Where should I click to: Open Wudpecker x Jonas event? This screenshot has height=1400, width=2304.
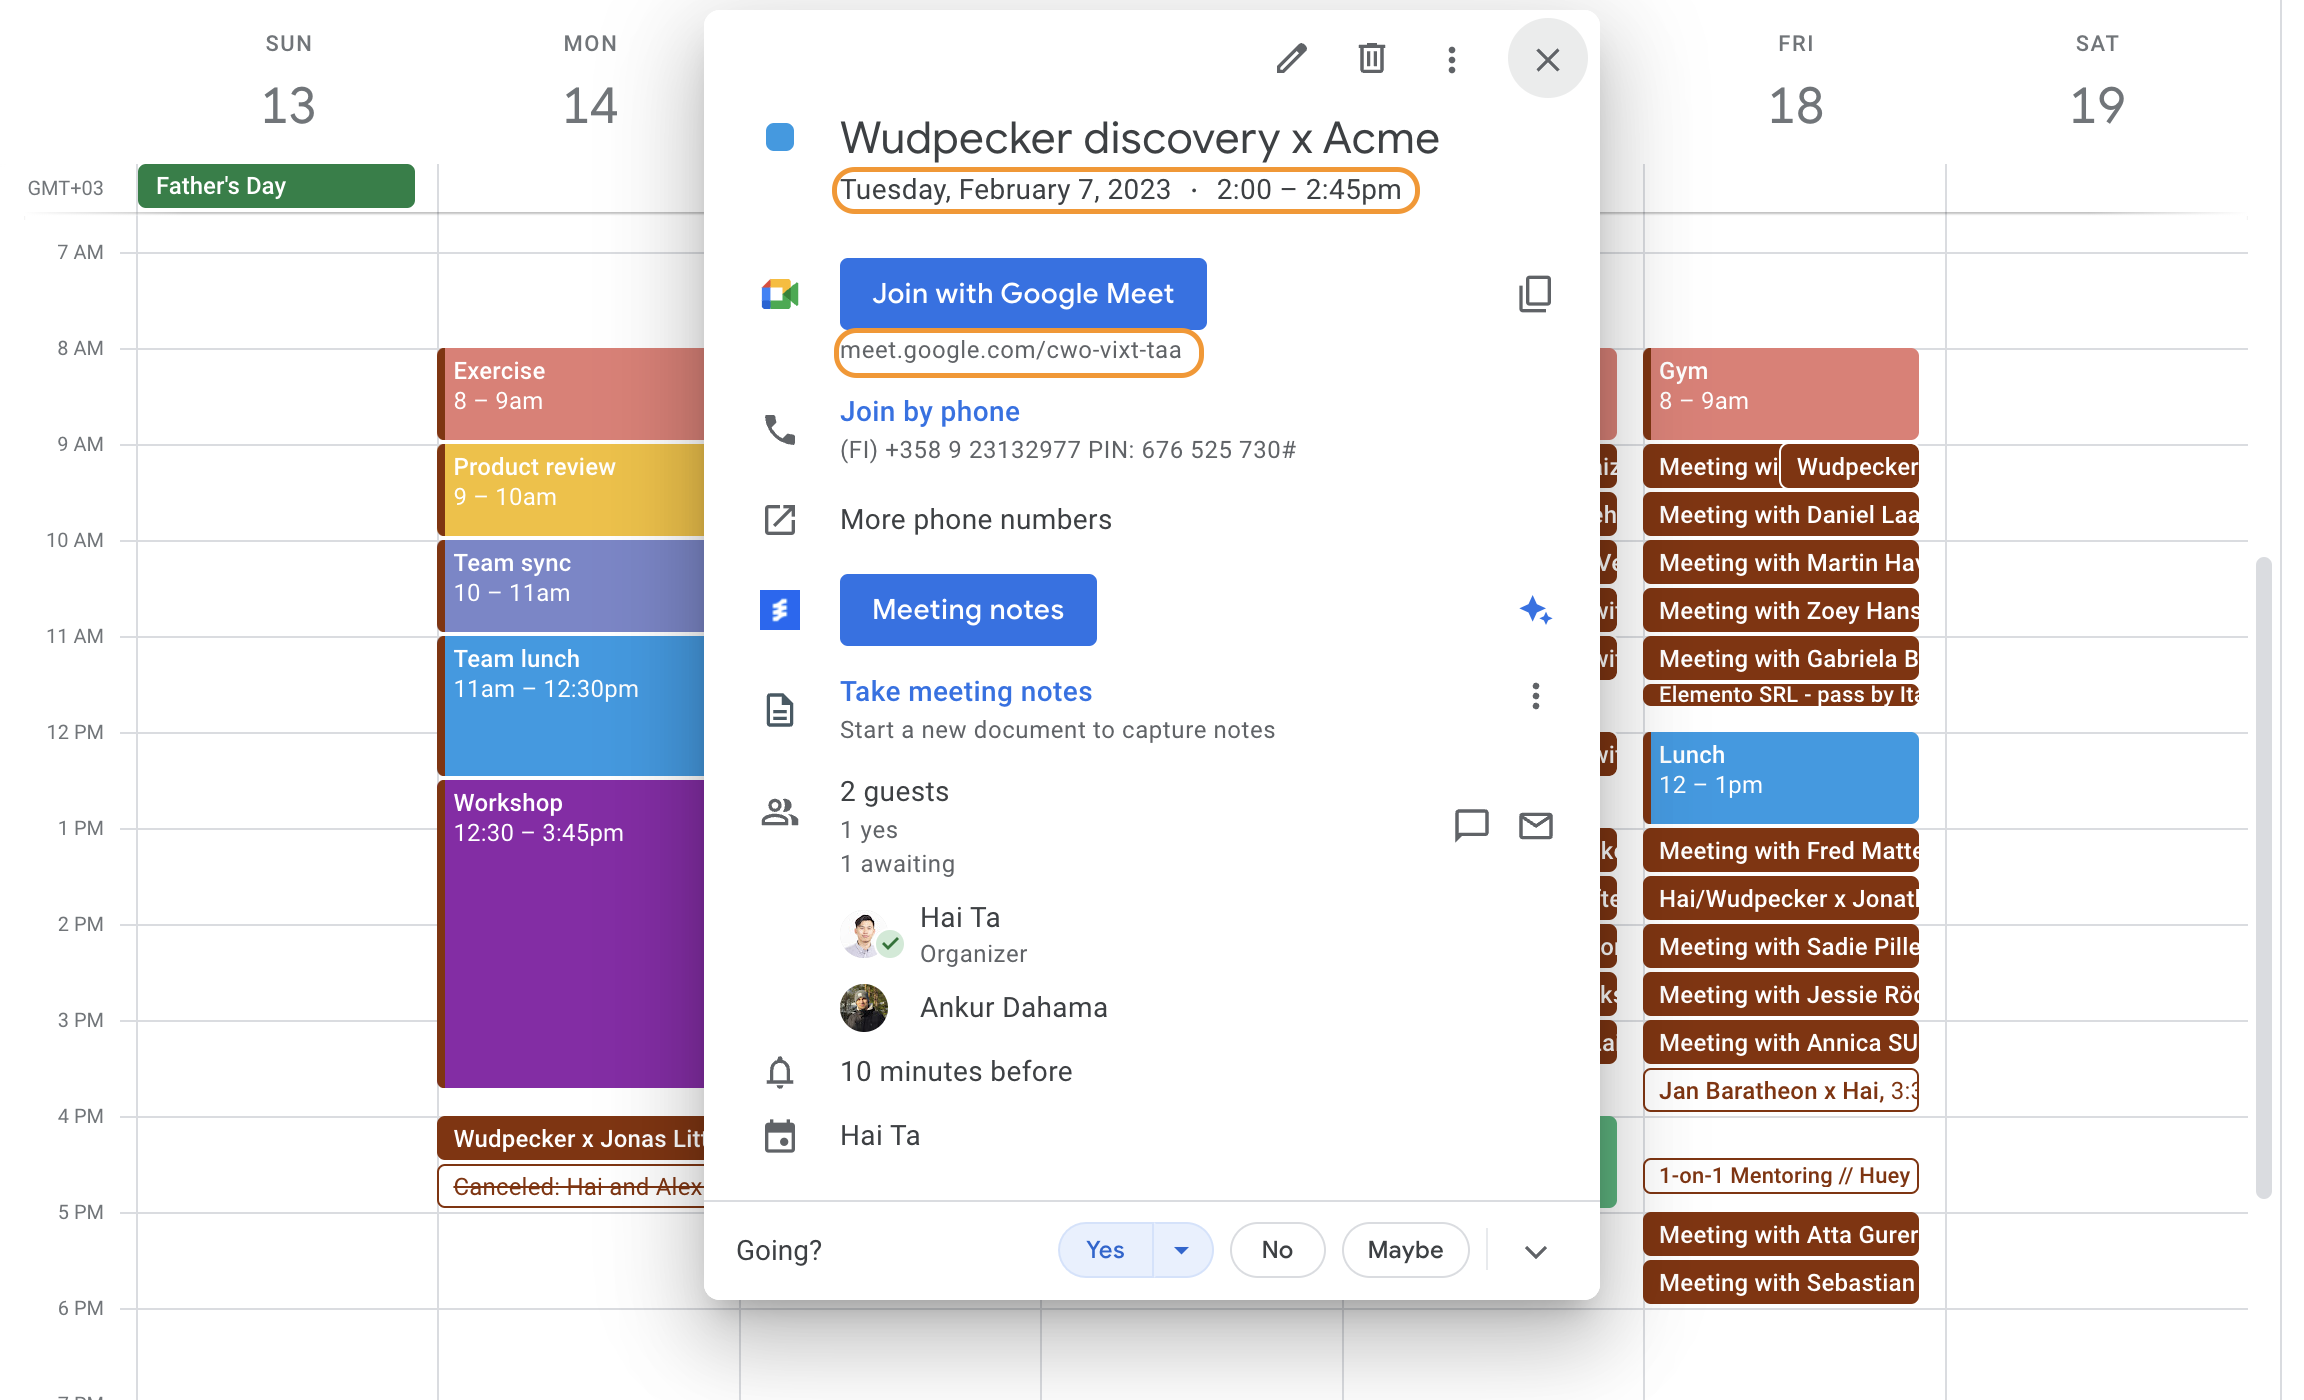point(572,1139)
